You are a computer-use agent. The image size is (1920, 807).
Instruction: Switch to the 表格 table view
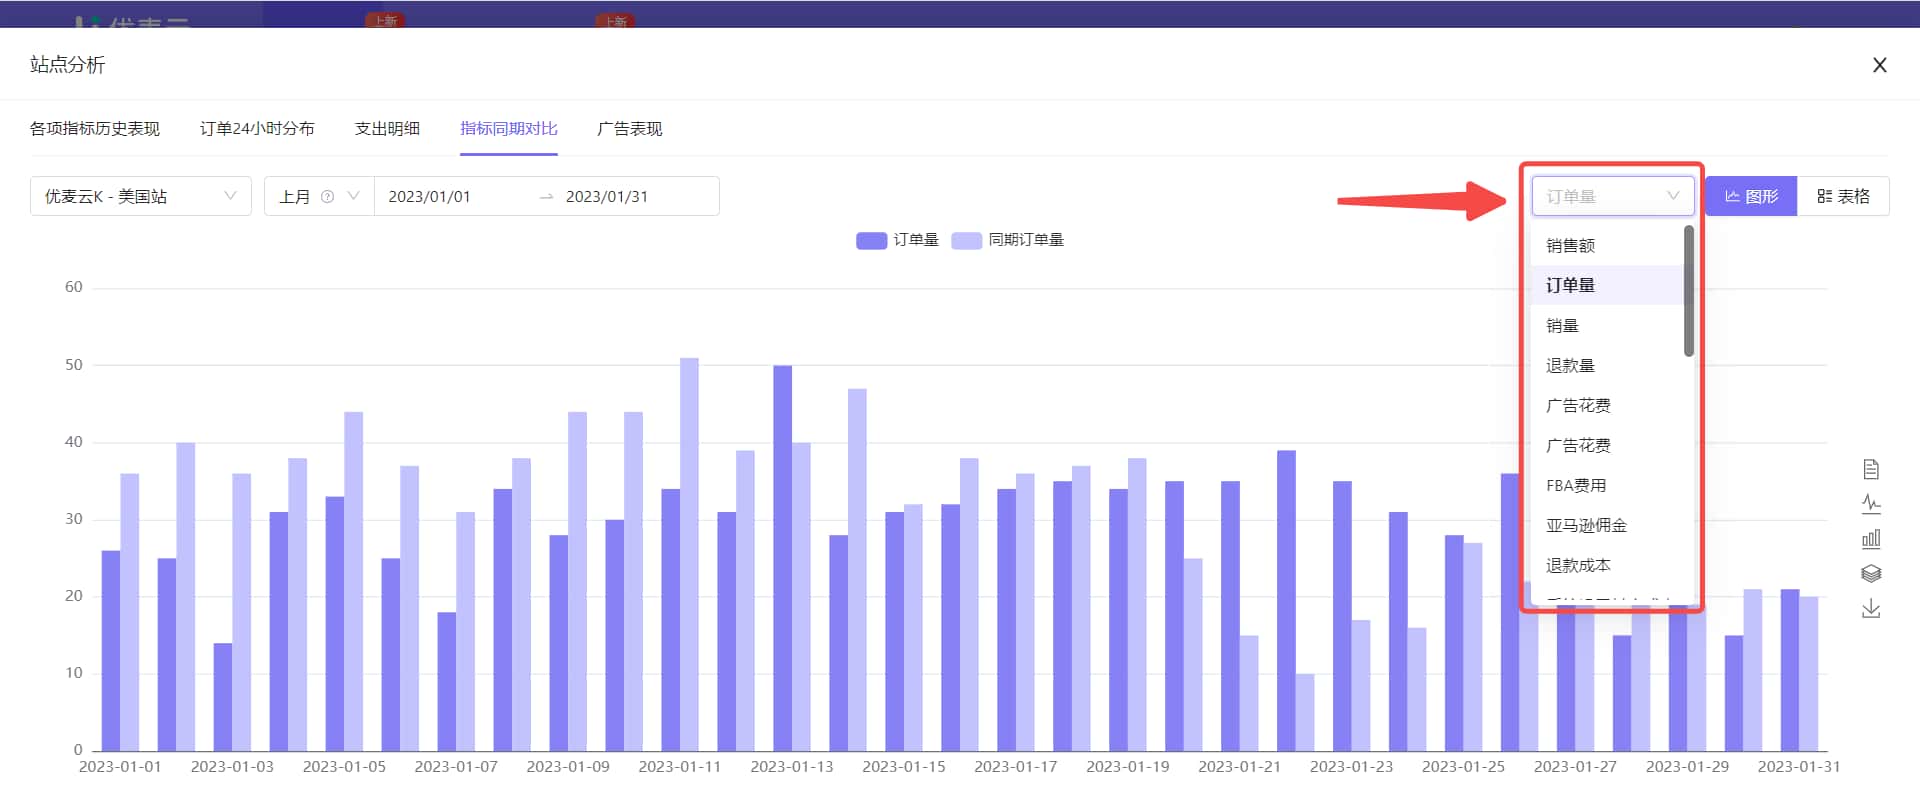point(1843,196)
